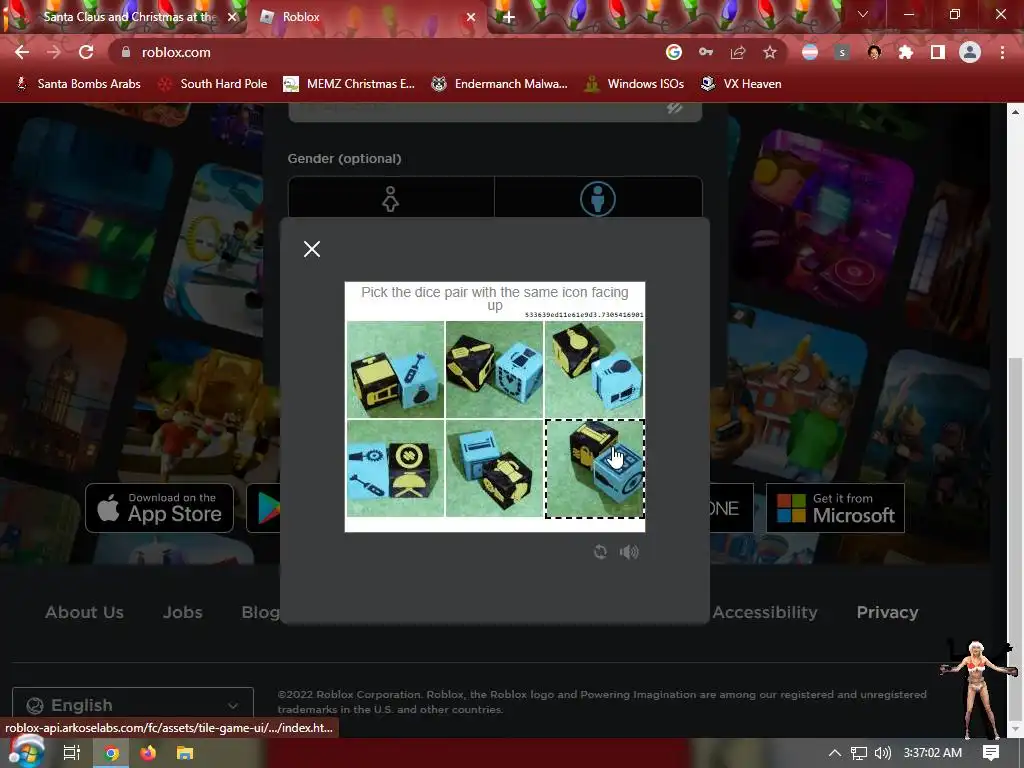Open the Accessibility footer link
The width and height of the screenshot is (1024, 768).
click(x=765, y=612)
